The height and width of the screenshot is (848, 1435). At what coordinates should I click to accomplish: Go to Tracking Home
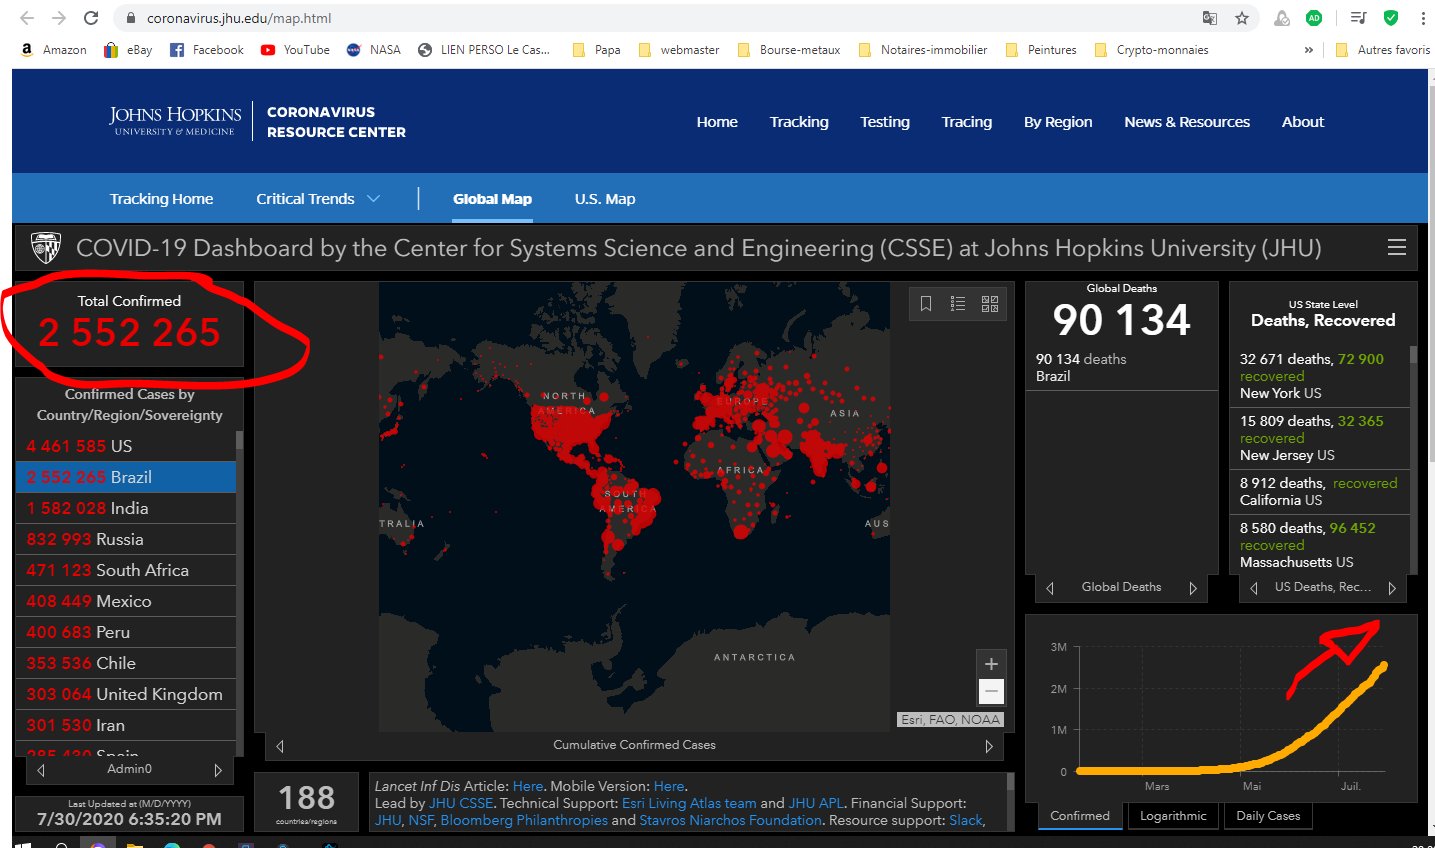click(161, 199)
